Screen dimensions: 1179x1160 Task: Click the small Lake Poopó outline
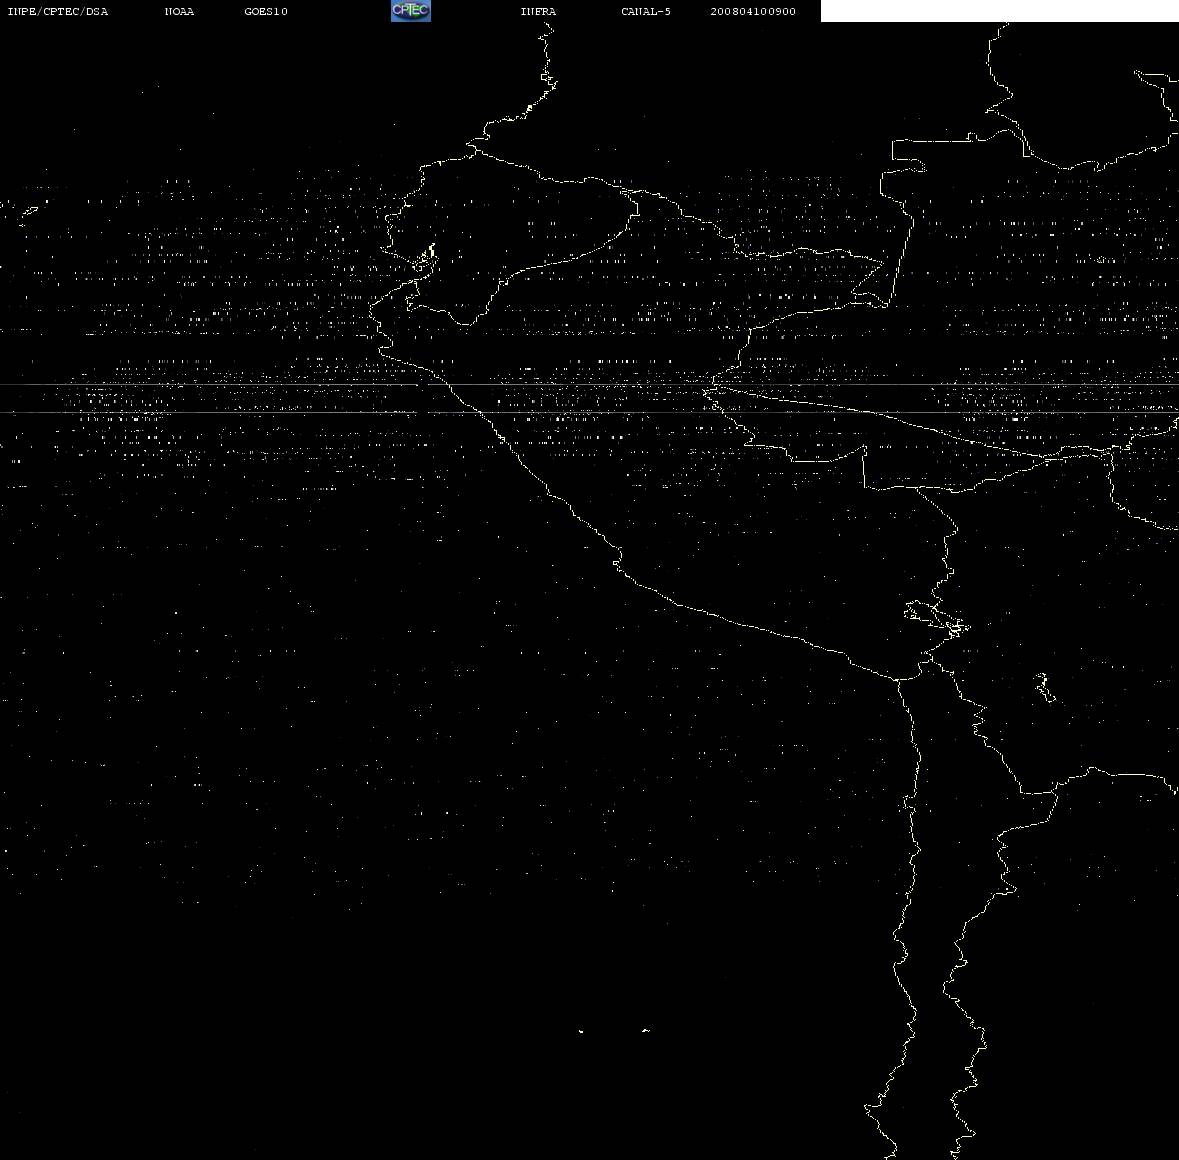(x=1044, y=687)
